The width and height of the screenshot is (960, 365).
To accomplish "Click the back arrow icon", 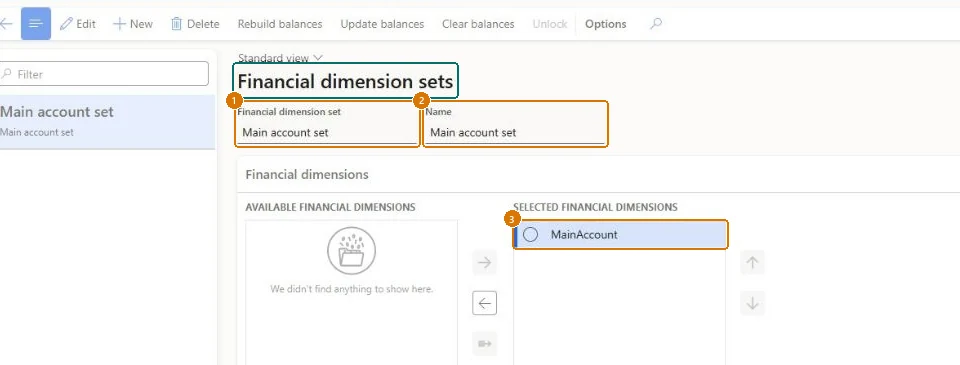I will 6,24.
